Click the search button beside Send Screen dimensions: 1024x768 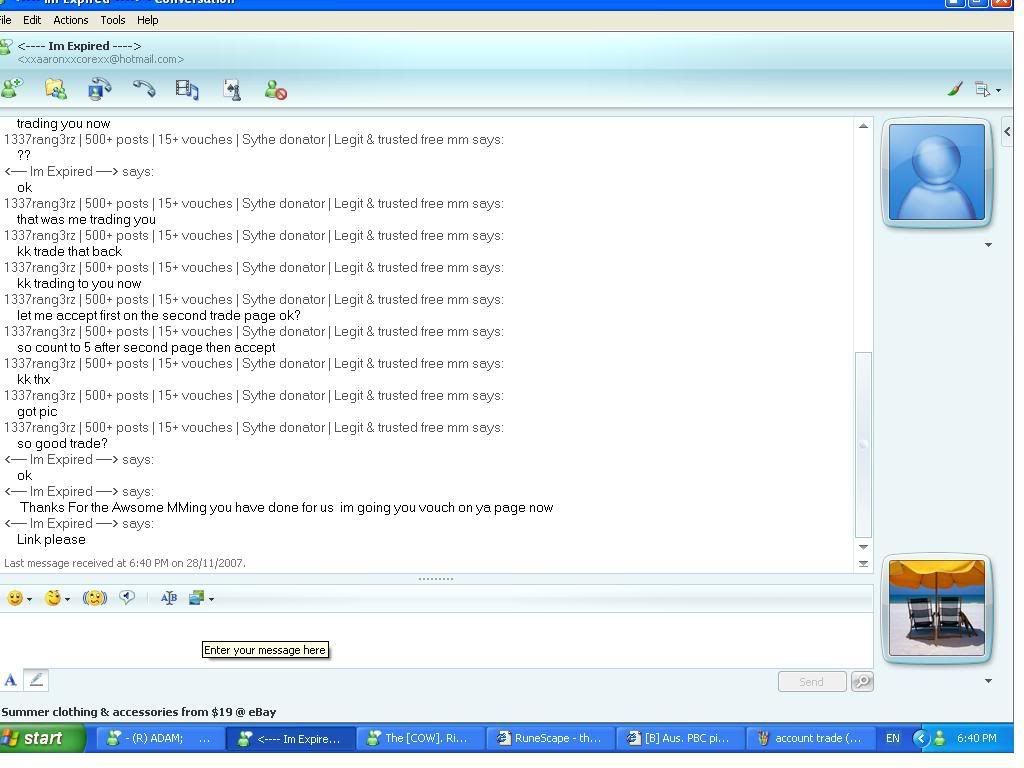click(862, 682)
